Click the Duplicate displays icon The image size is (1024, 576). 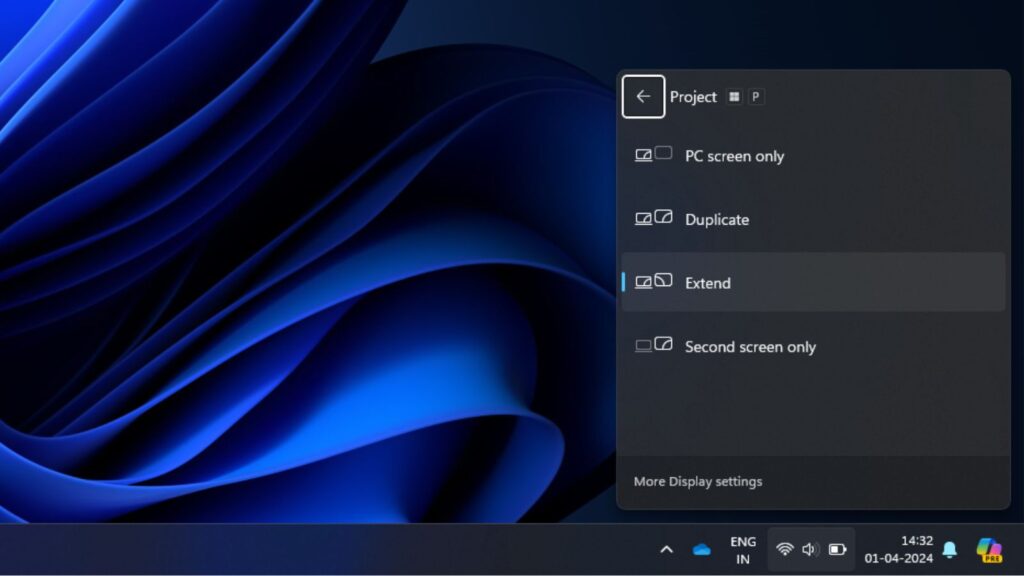(653, 219)
